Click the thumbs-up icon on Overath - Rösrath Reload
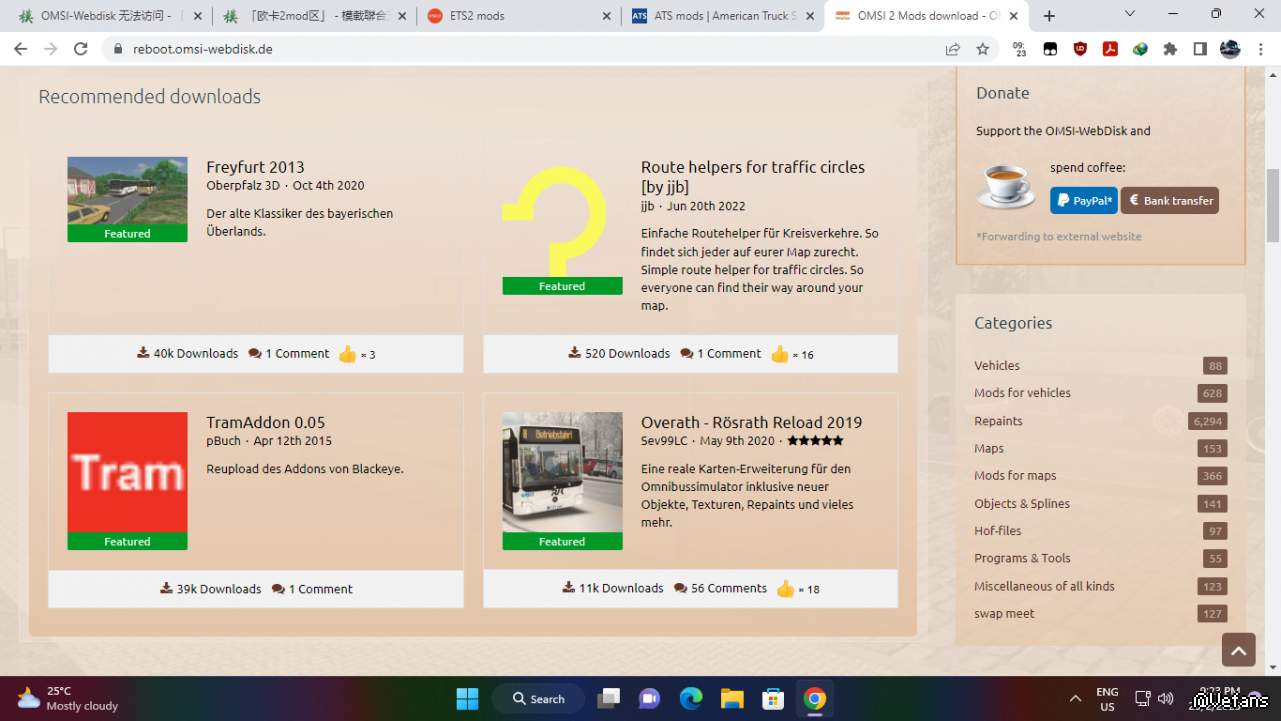The height and width of the screenshot is (721, 1281). click(785, 589)
